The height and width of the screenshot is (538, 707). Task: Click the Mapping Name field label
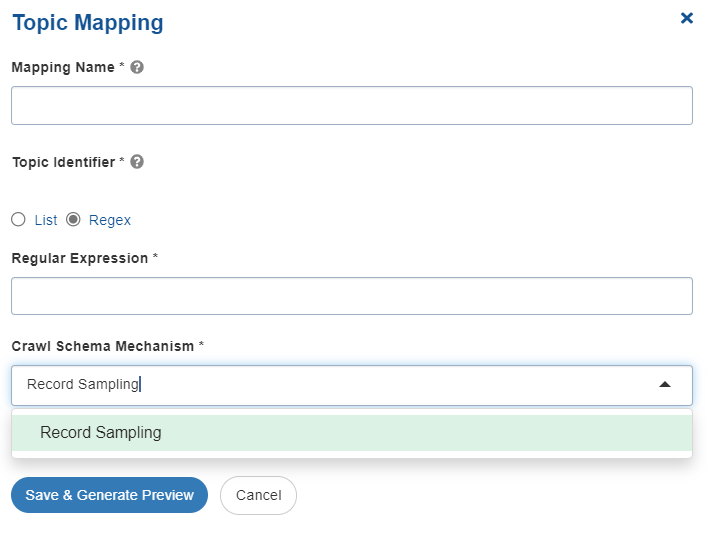click(63, 67)
